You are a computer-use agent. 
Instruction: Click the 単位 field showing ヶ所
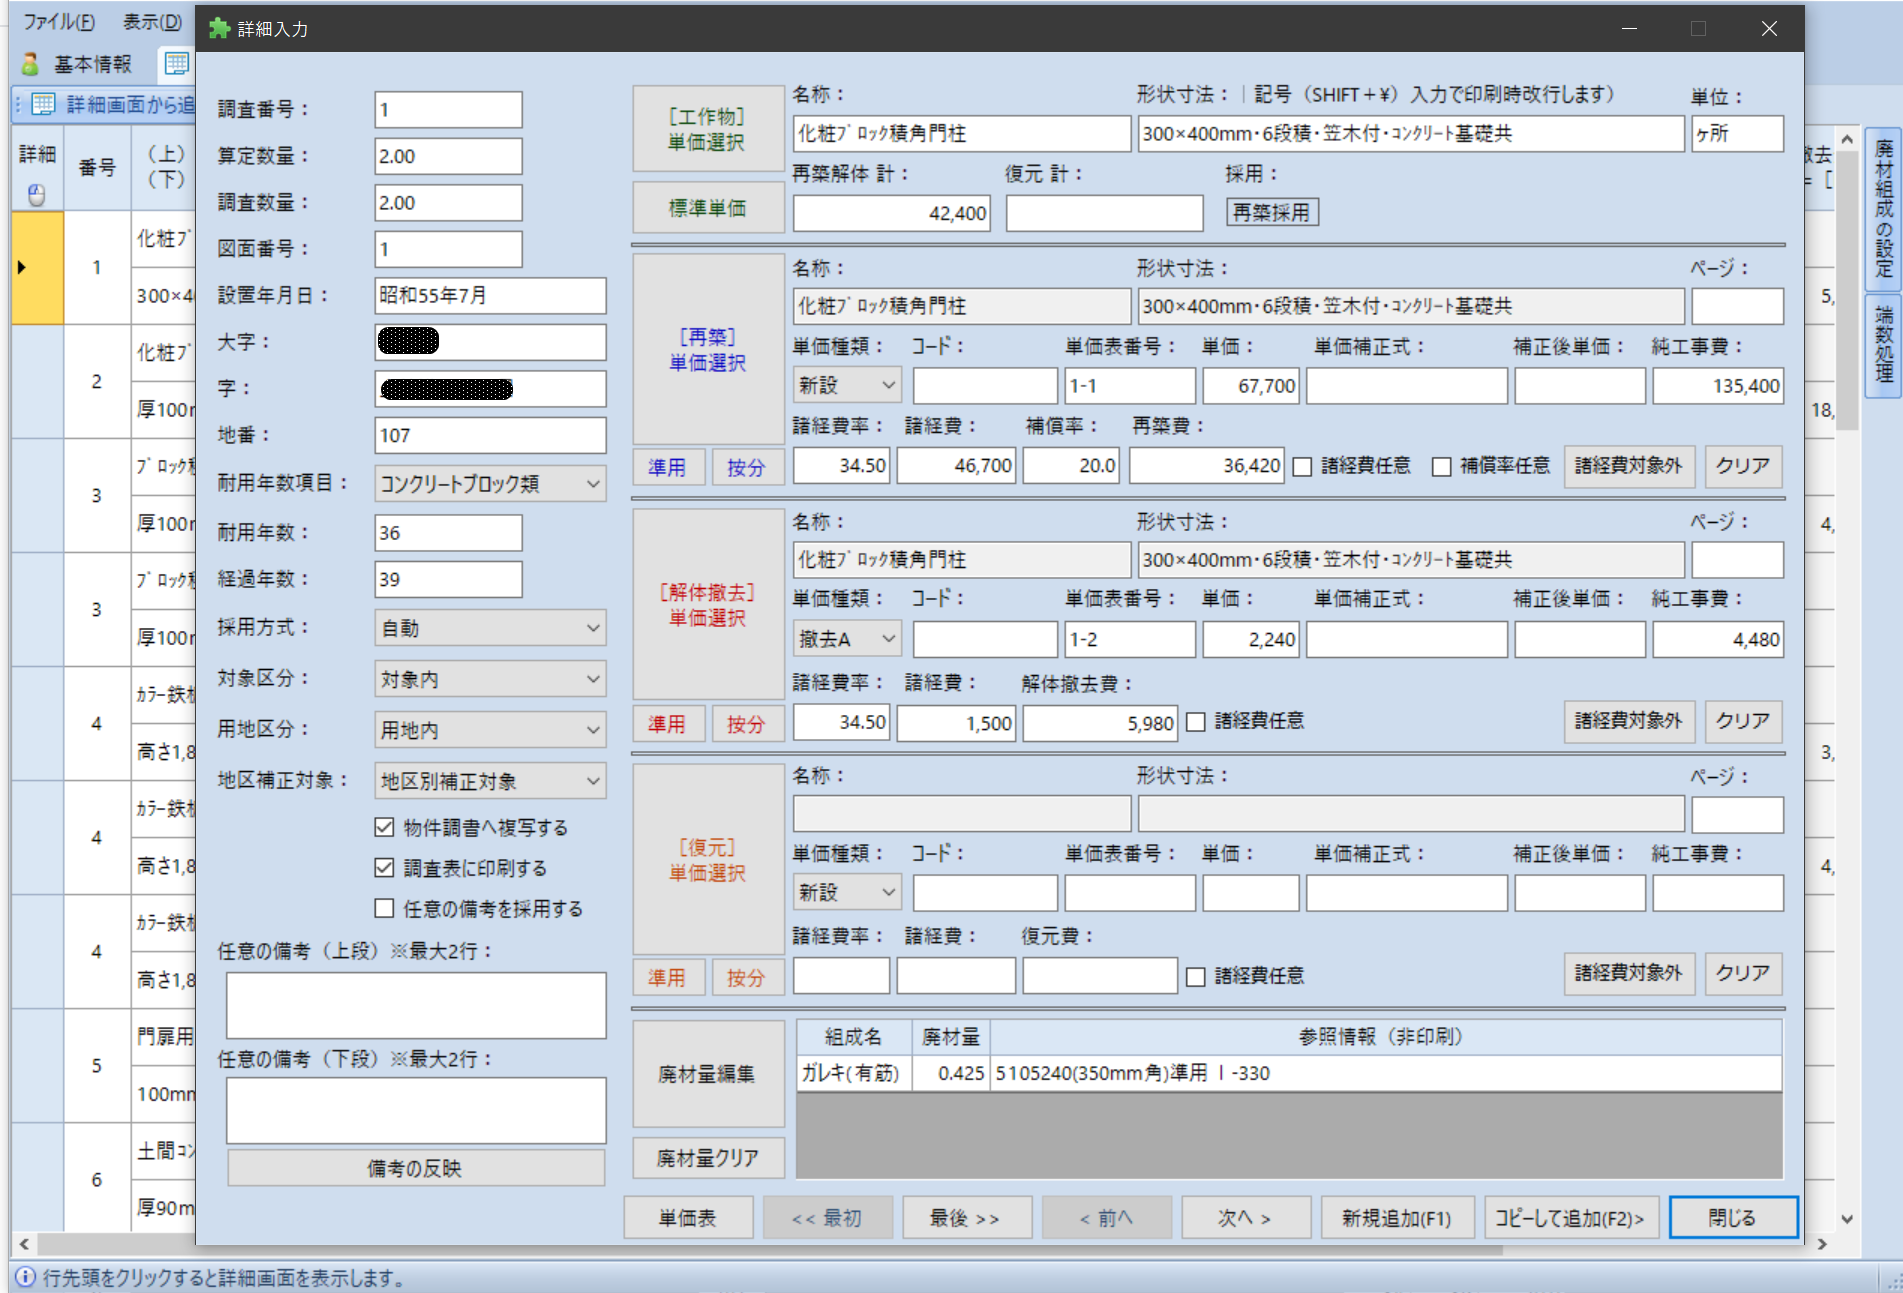pos(1737,133)
